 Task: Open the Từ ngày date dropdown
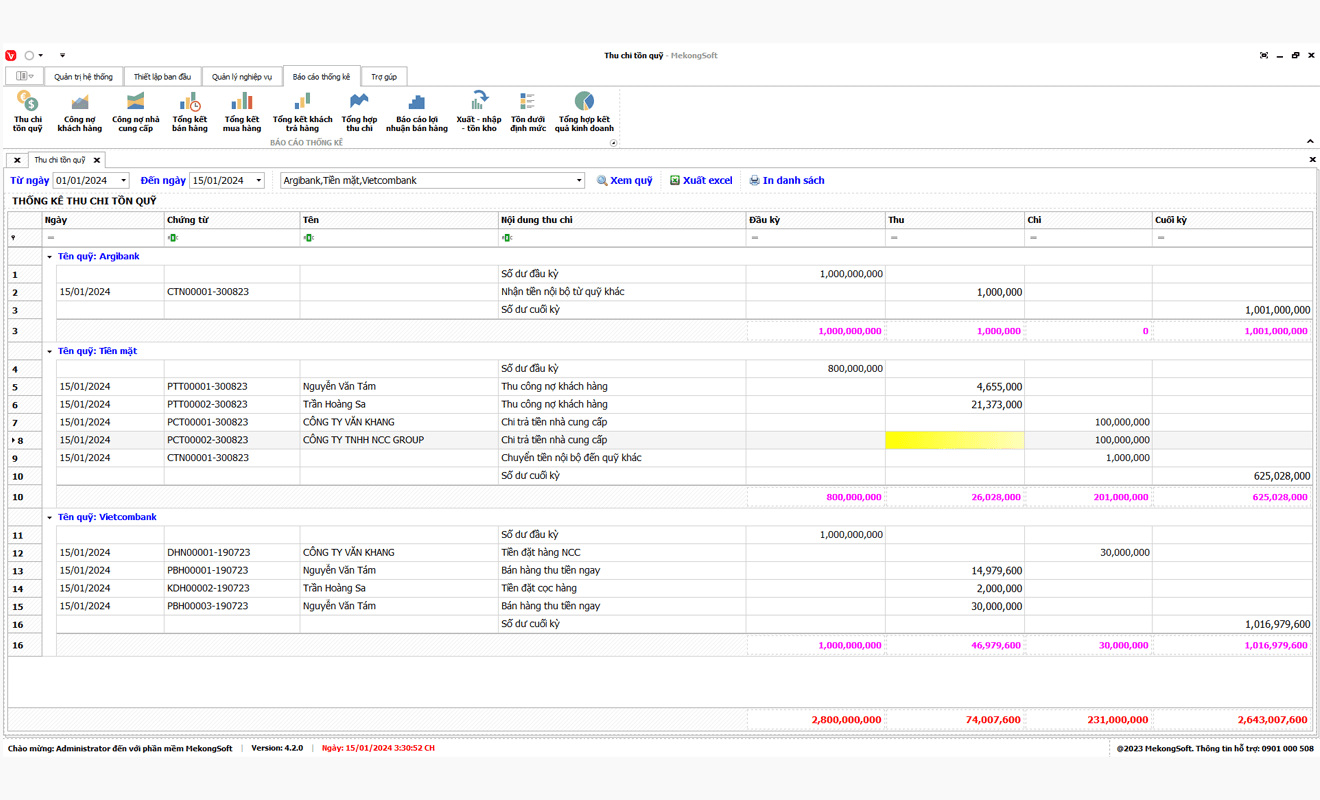click(x=123, y=181)
